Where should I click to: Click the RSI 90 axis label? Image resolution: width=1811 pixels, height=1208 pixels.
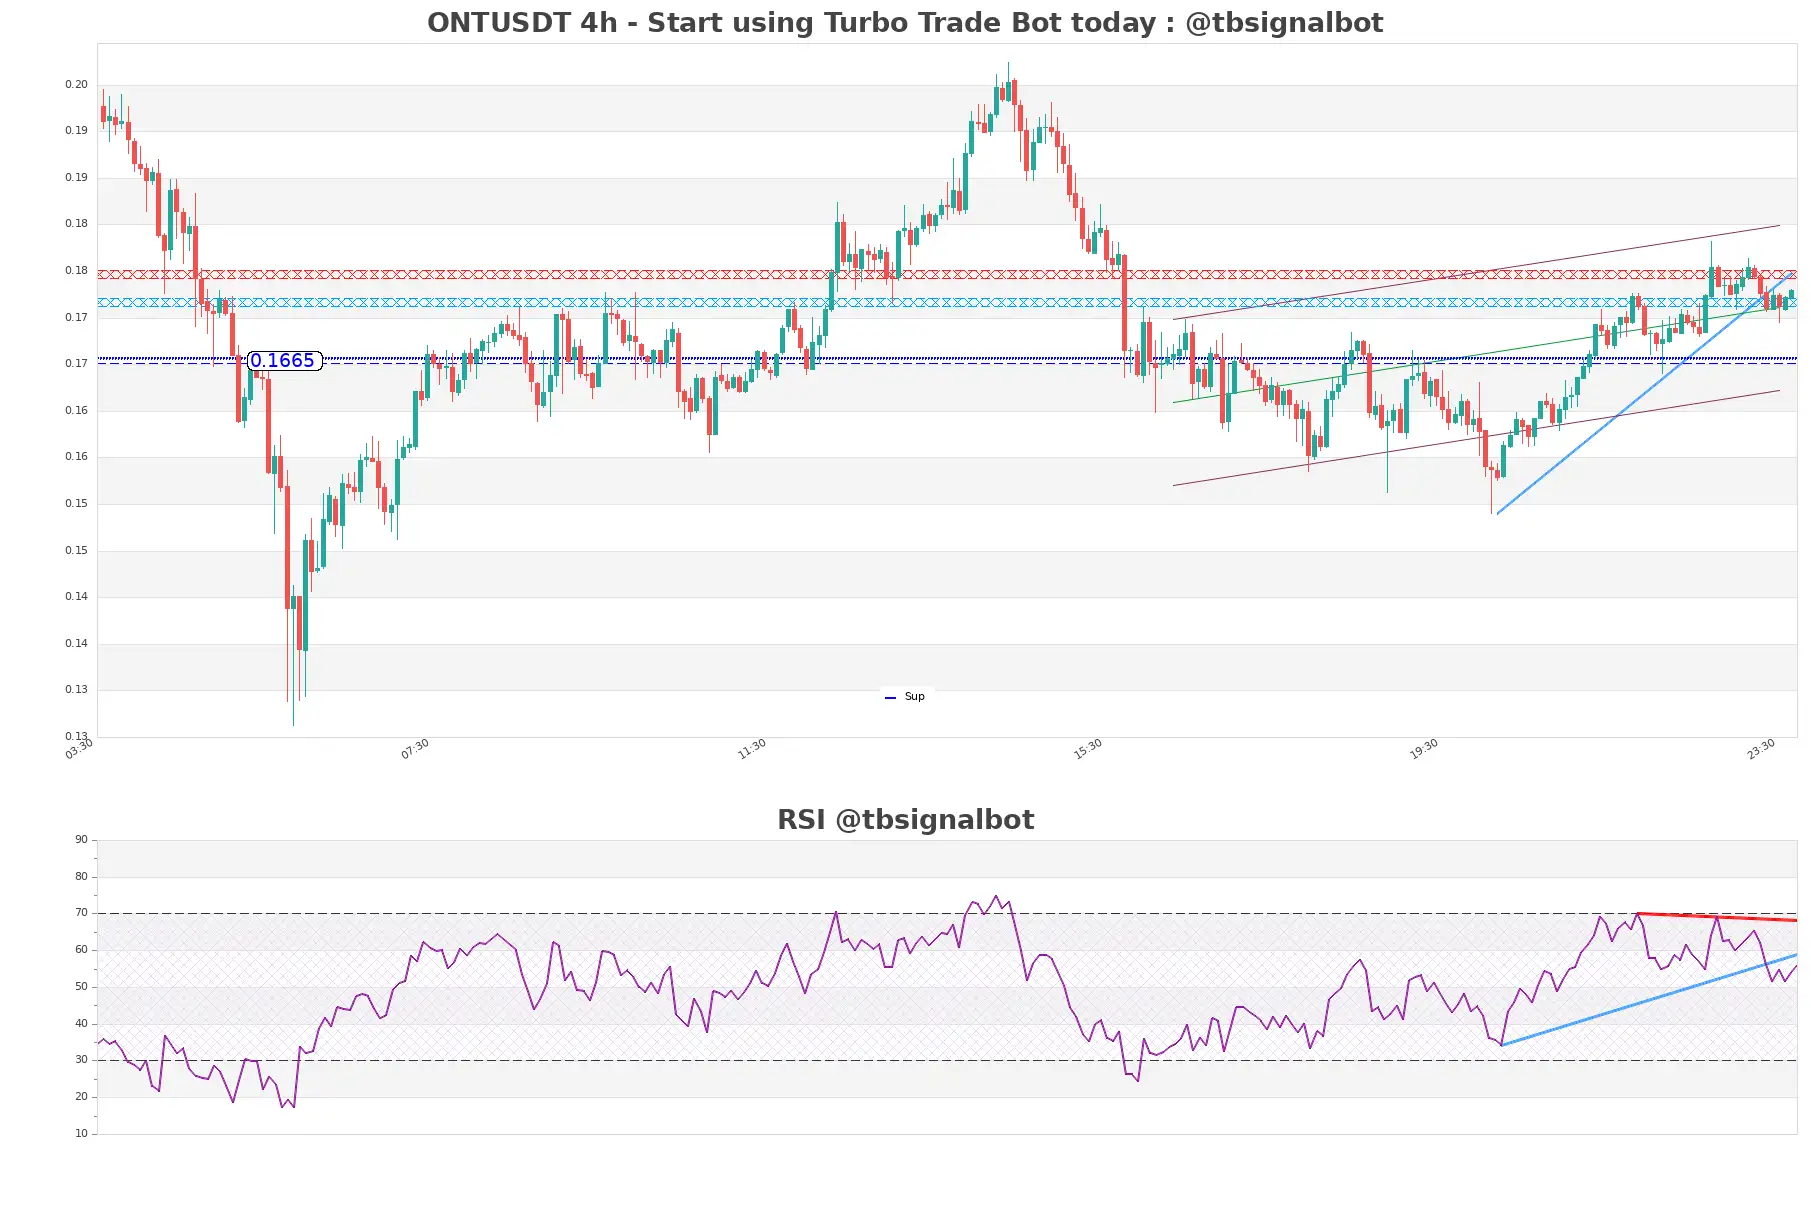81,840
